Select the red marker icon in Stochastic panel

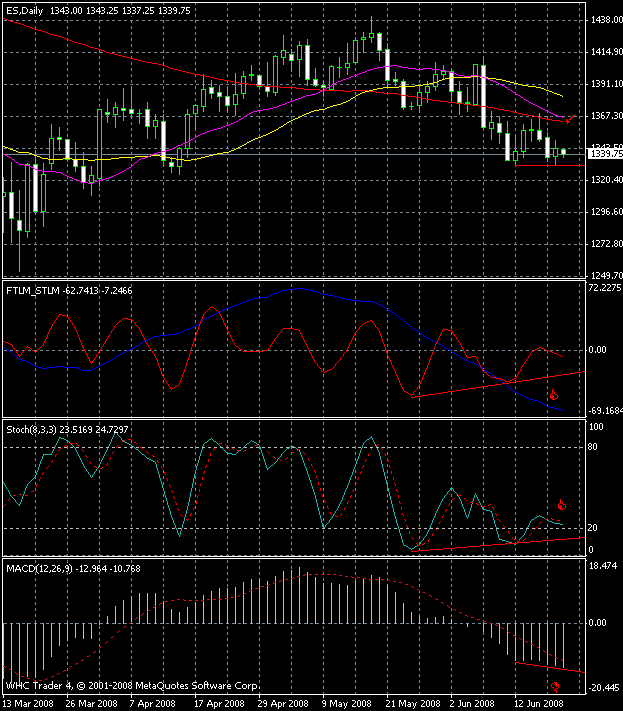point(561,505)
